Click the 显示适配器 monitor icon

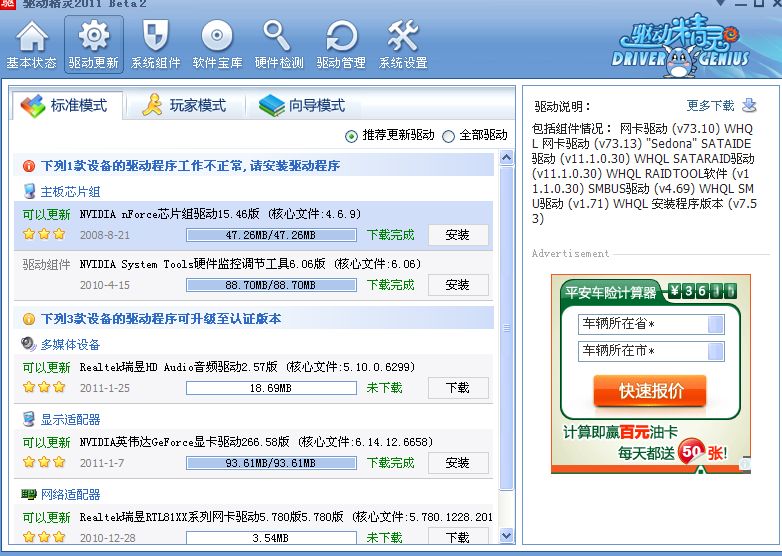click(x=29, y=419)
